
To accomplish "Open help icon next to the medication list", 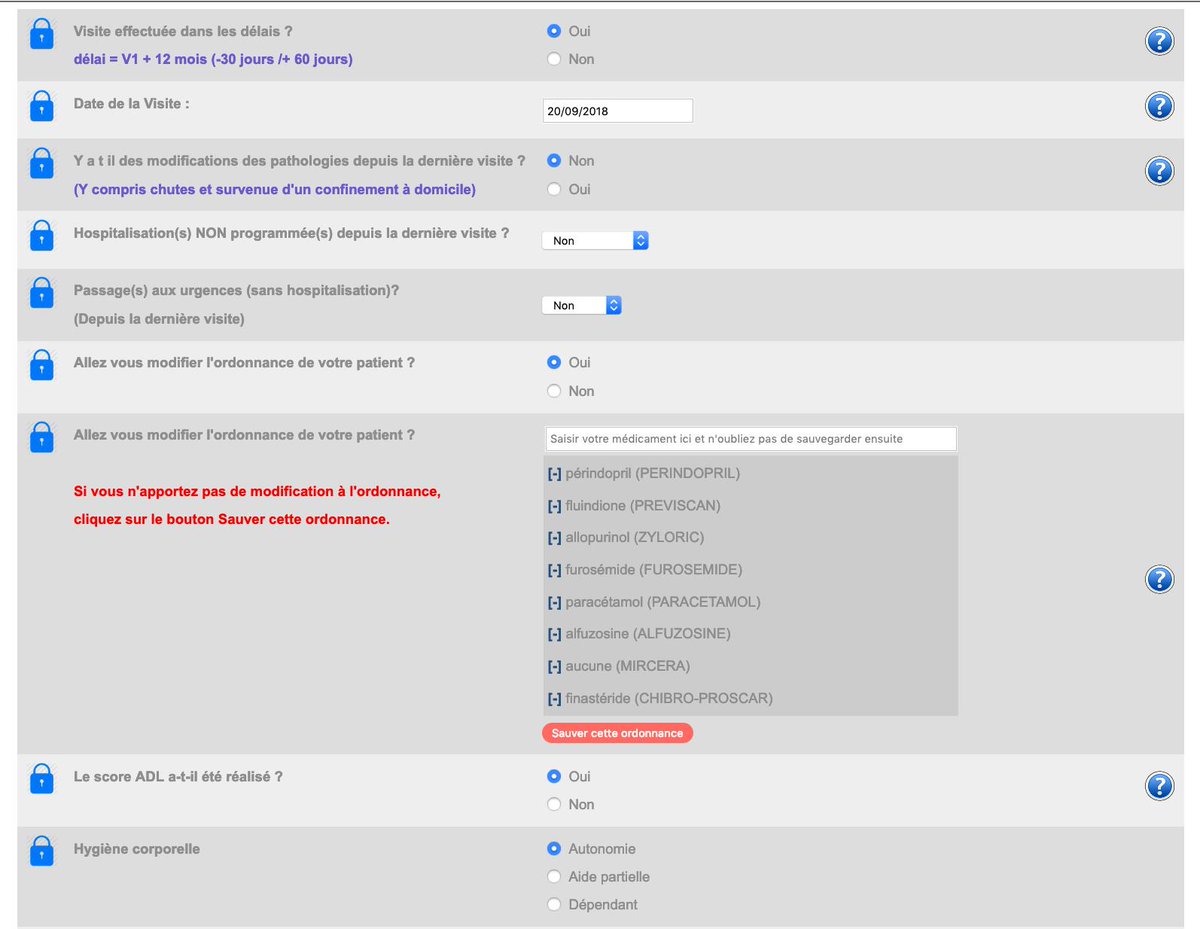I will (x=1159, y=578).
